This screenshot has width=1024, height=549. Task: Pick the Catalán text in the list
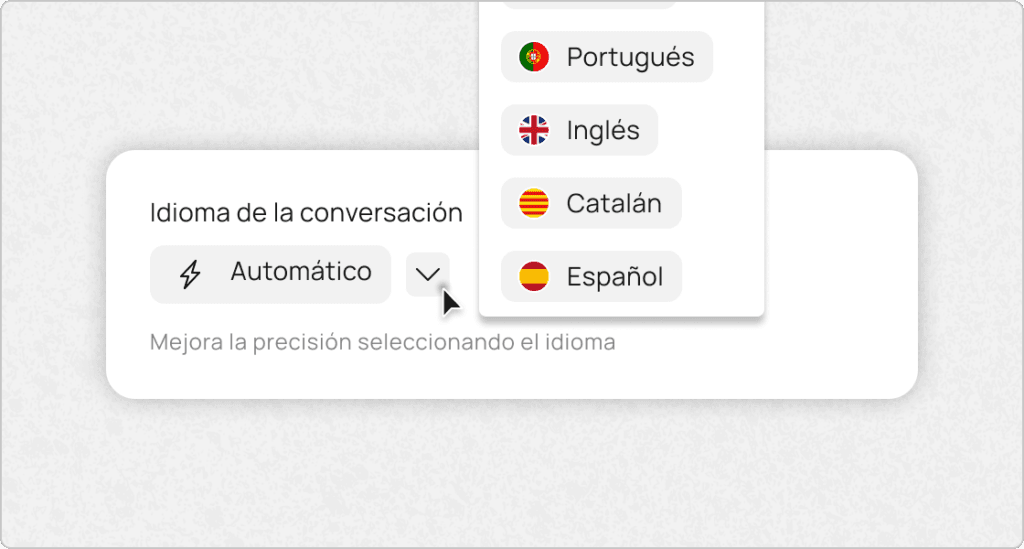[614, 204]
